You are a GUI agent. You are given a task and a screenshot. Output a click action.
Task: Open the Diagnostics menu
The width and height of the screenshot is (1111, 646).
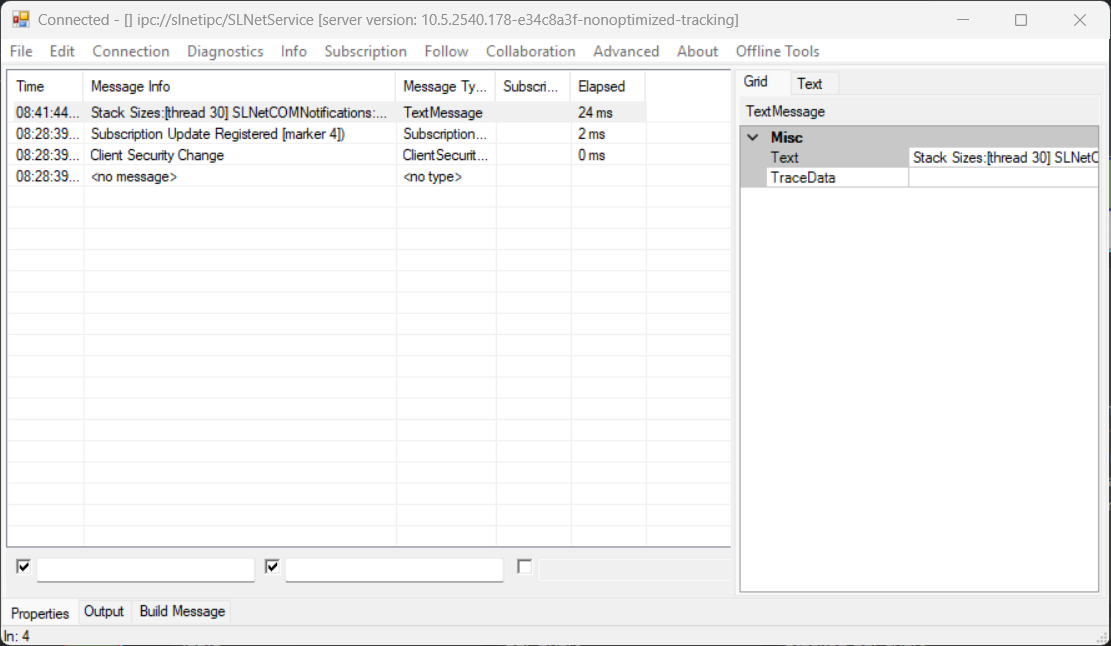225,51
